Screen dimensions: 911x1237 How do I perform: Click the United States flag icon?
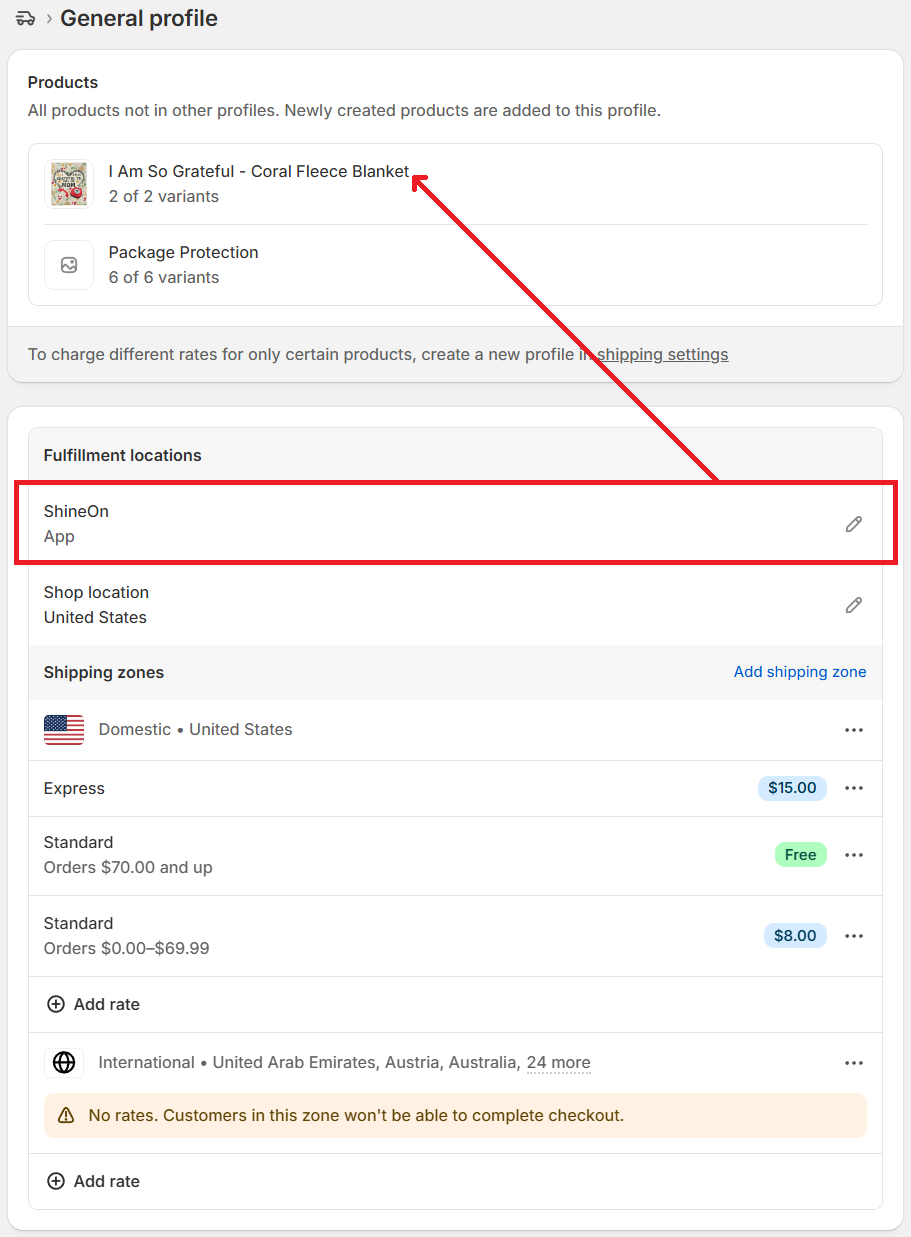point(64,730)
